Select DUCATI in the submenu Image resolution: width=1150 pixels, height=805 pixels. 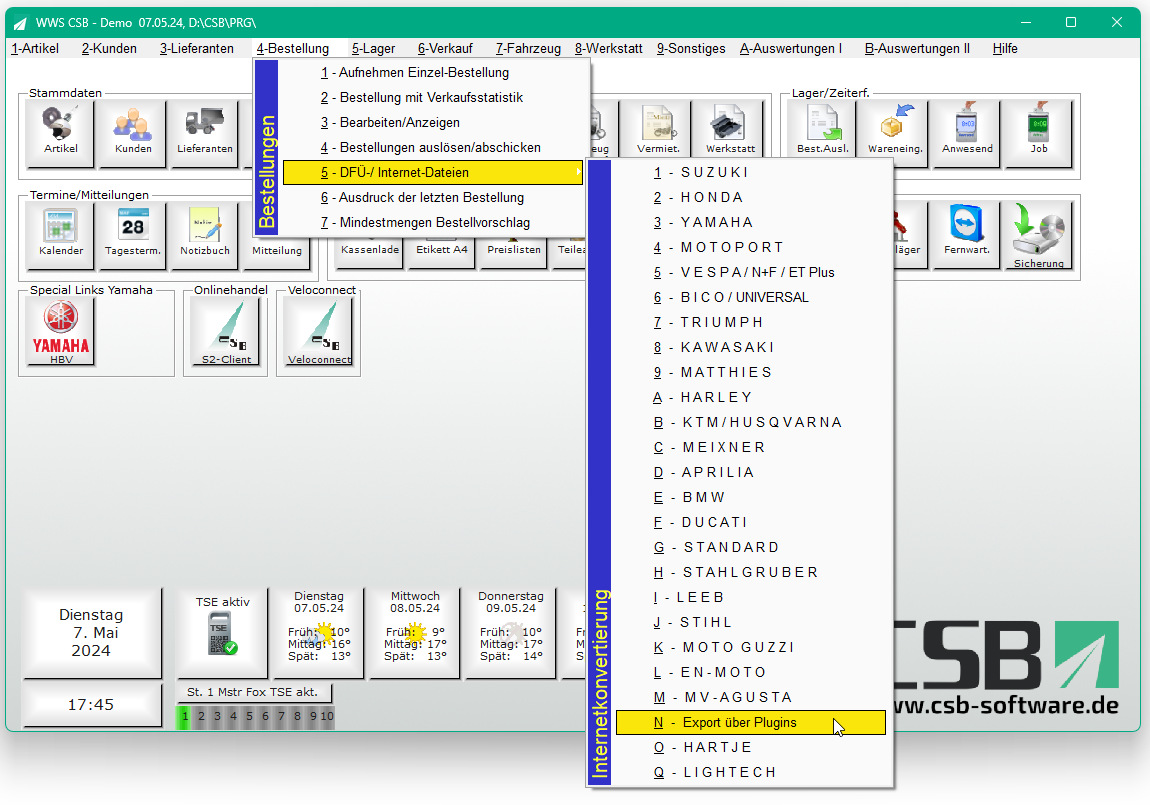pos(750,522)
